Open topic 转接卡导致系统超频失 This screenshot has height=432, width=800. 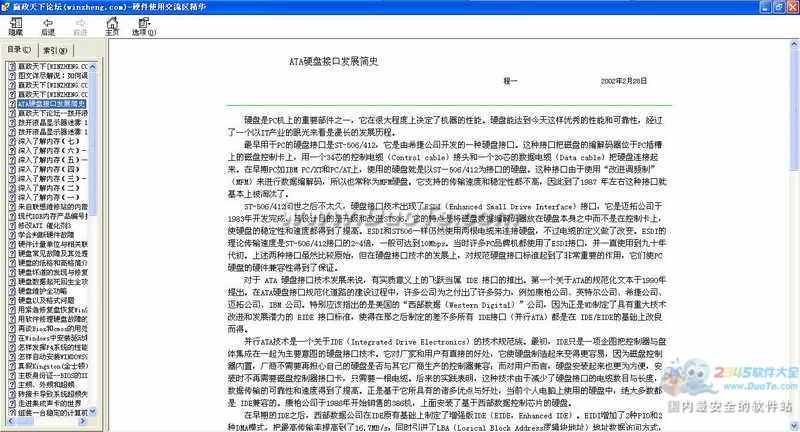tap(53, 393)
